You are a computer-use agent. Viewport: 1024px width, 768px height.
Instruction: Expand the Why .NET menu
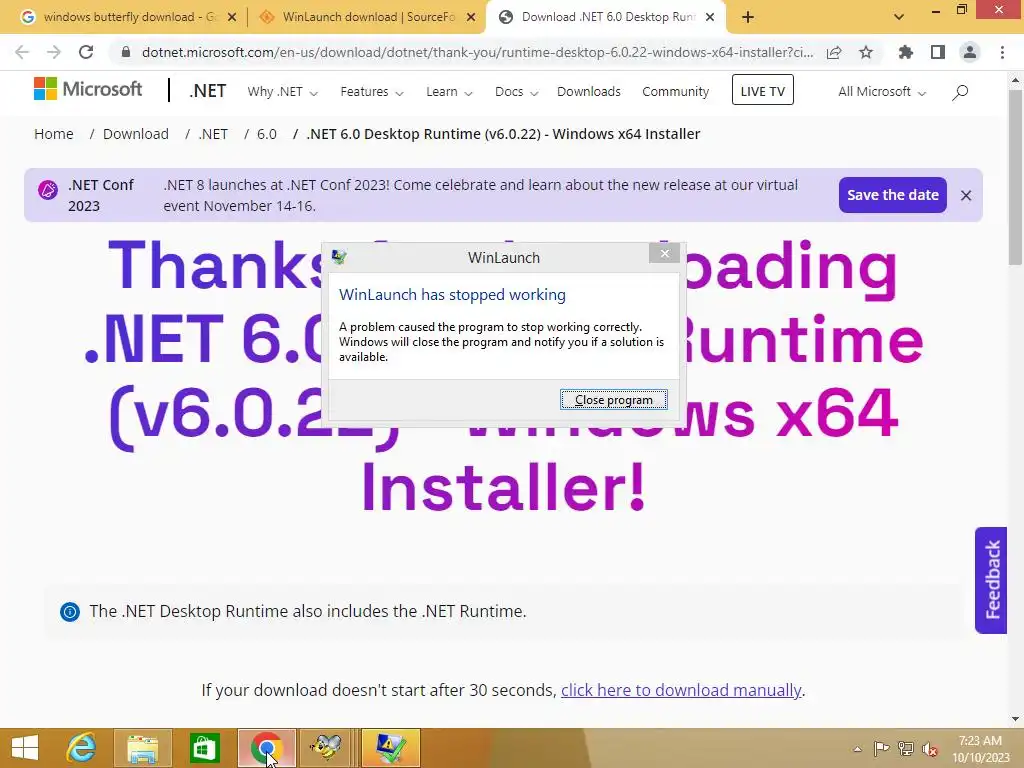pos(282,92)
